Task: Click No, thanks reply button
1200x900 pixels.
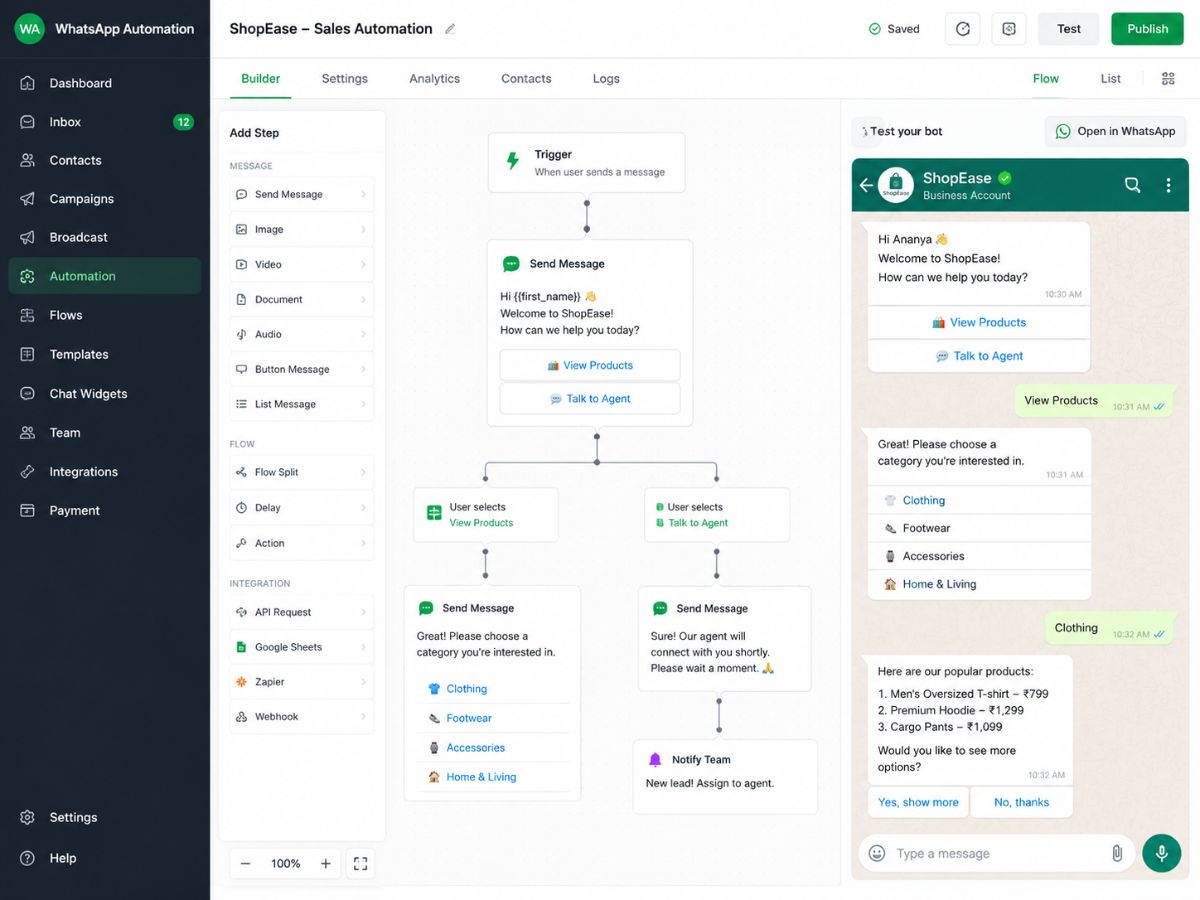Action: tap(1021, 802)
